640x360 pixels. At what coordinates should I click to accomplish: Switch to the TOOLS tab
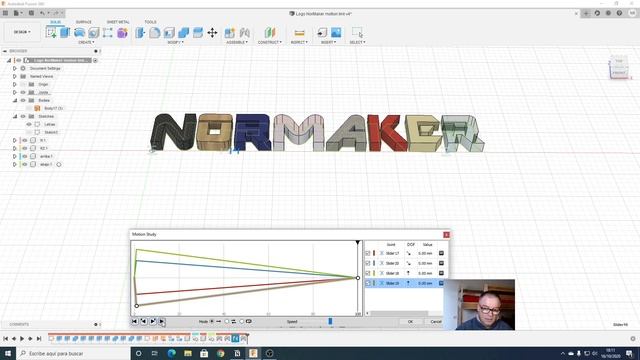click(150, 22)
